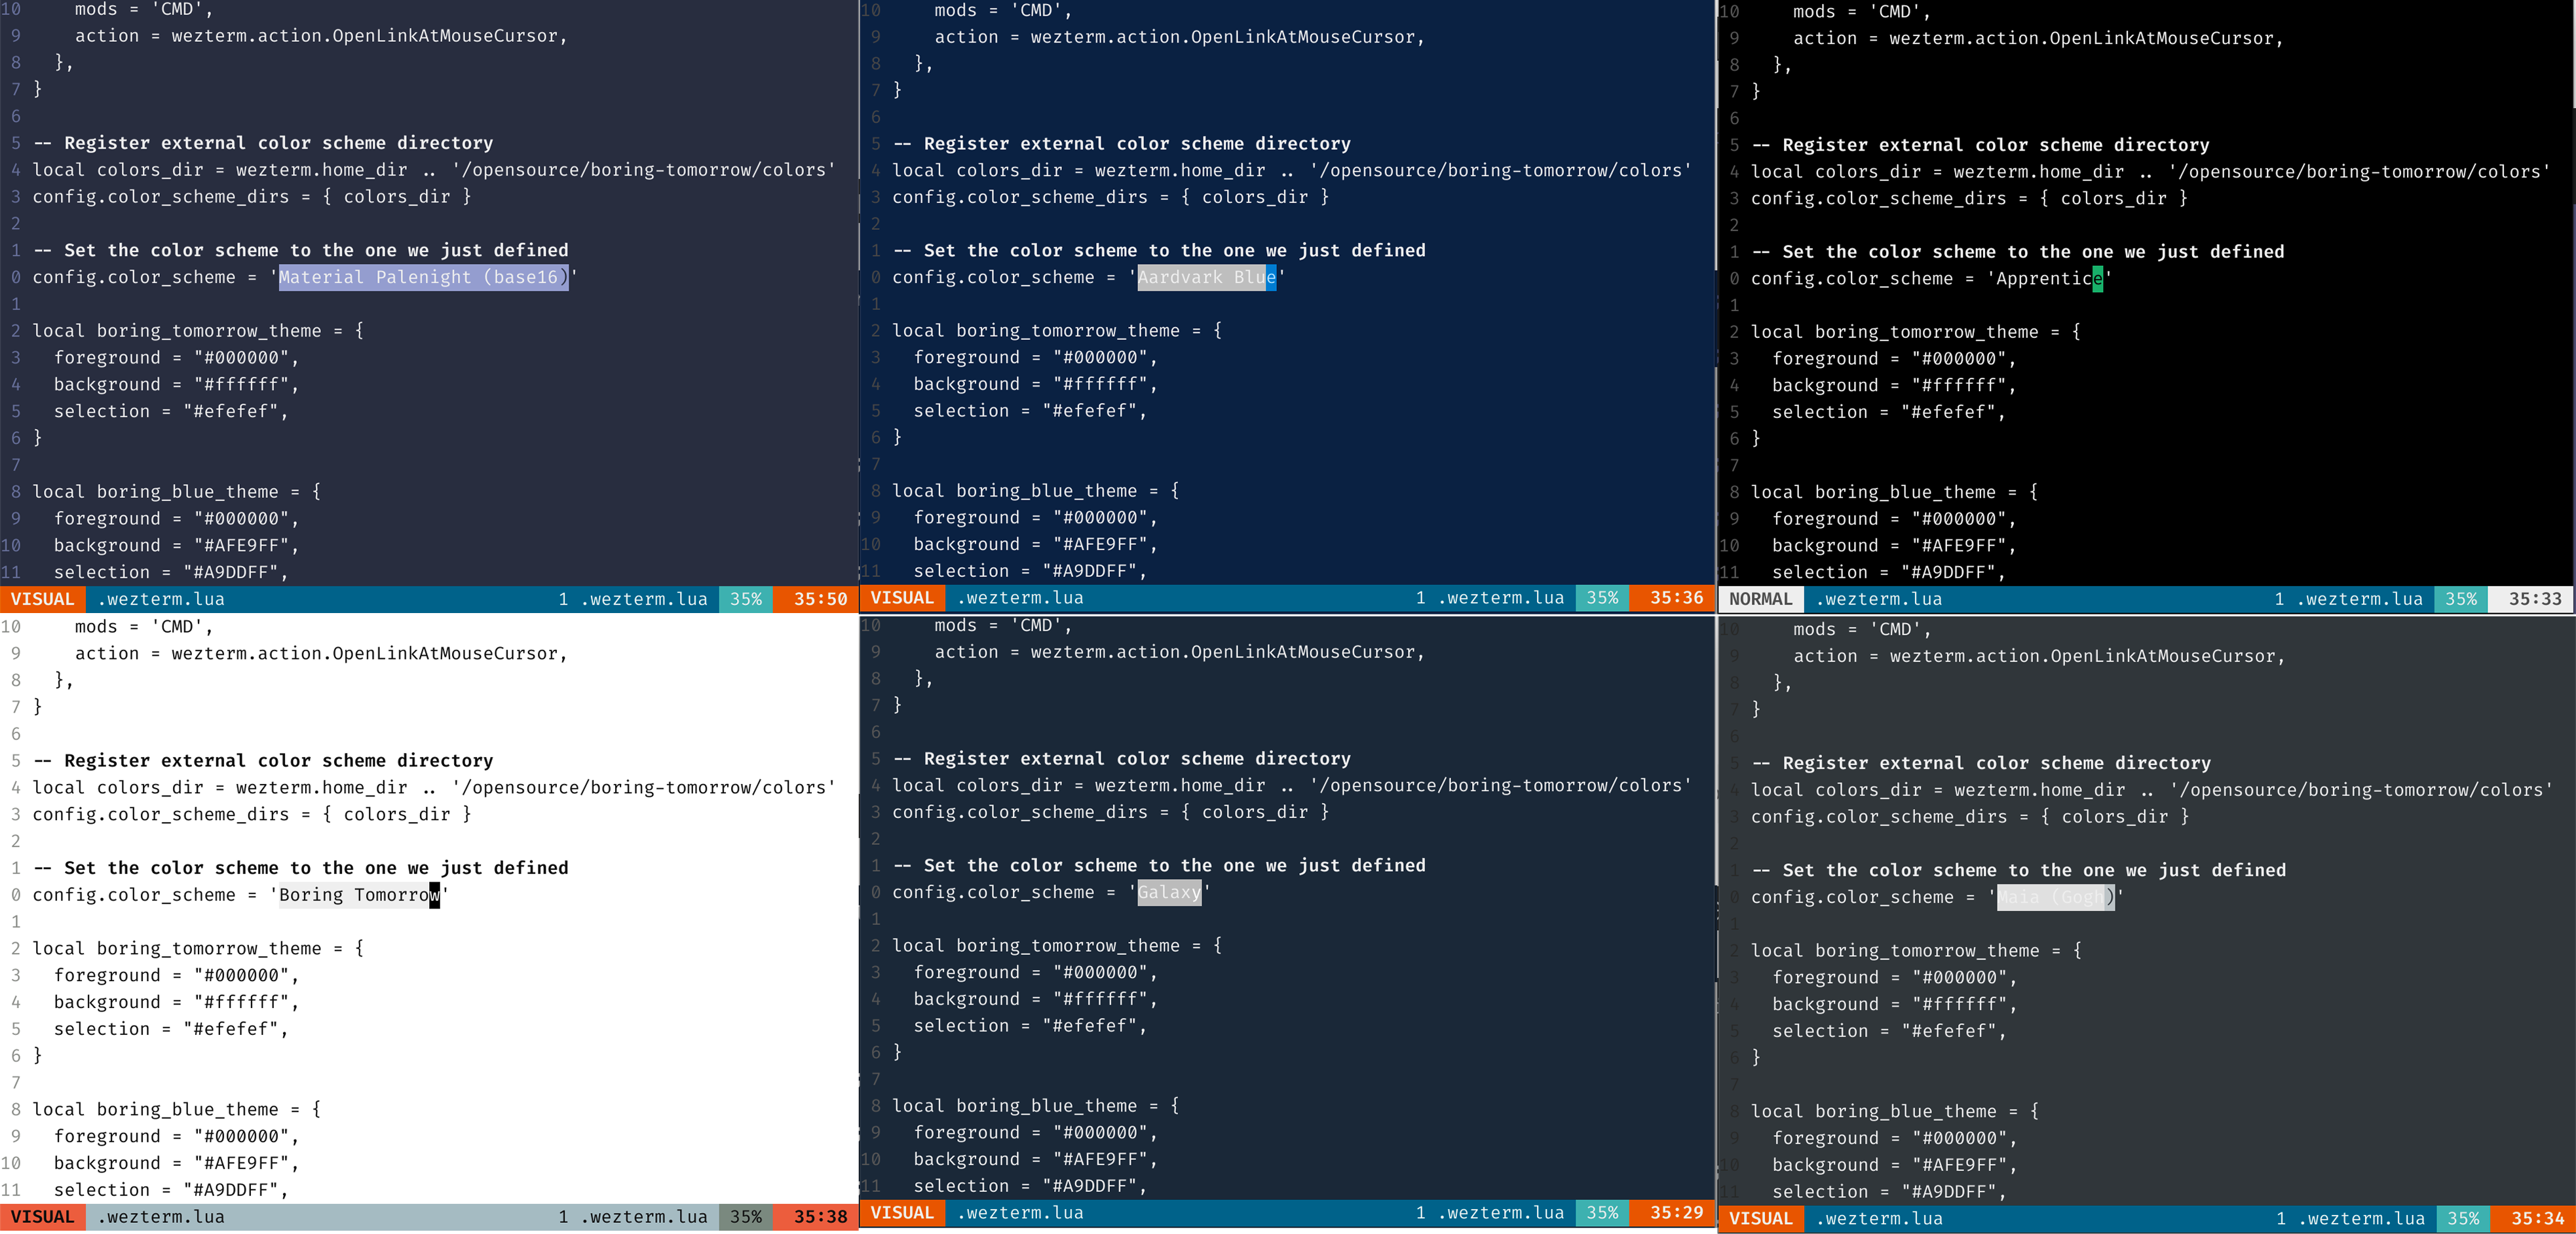Click the OpenLinkAtMouseCursor line in the Apprentice pane
The width and height of the screenshot is (2576, 1234).
point(2038,39)
